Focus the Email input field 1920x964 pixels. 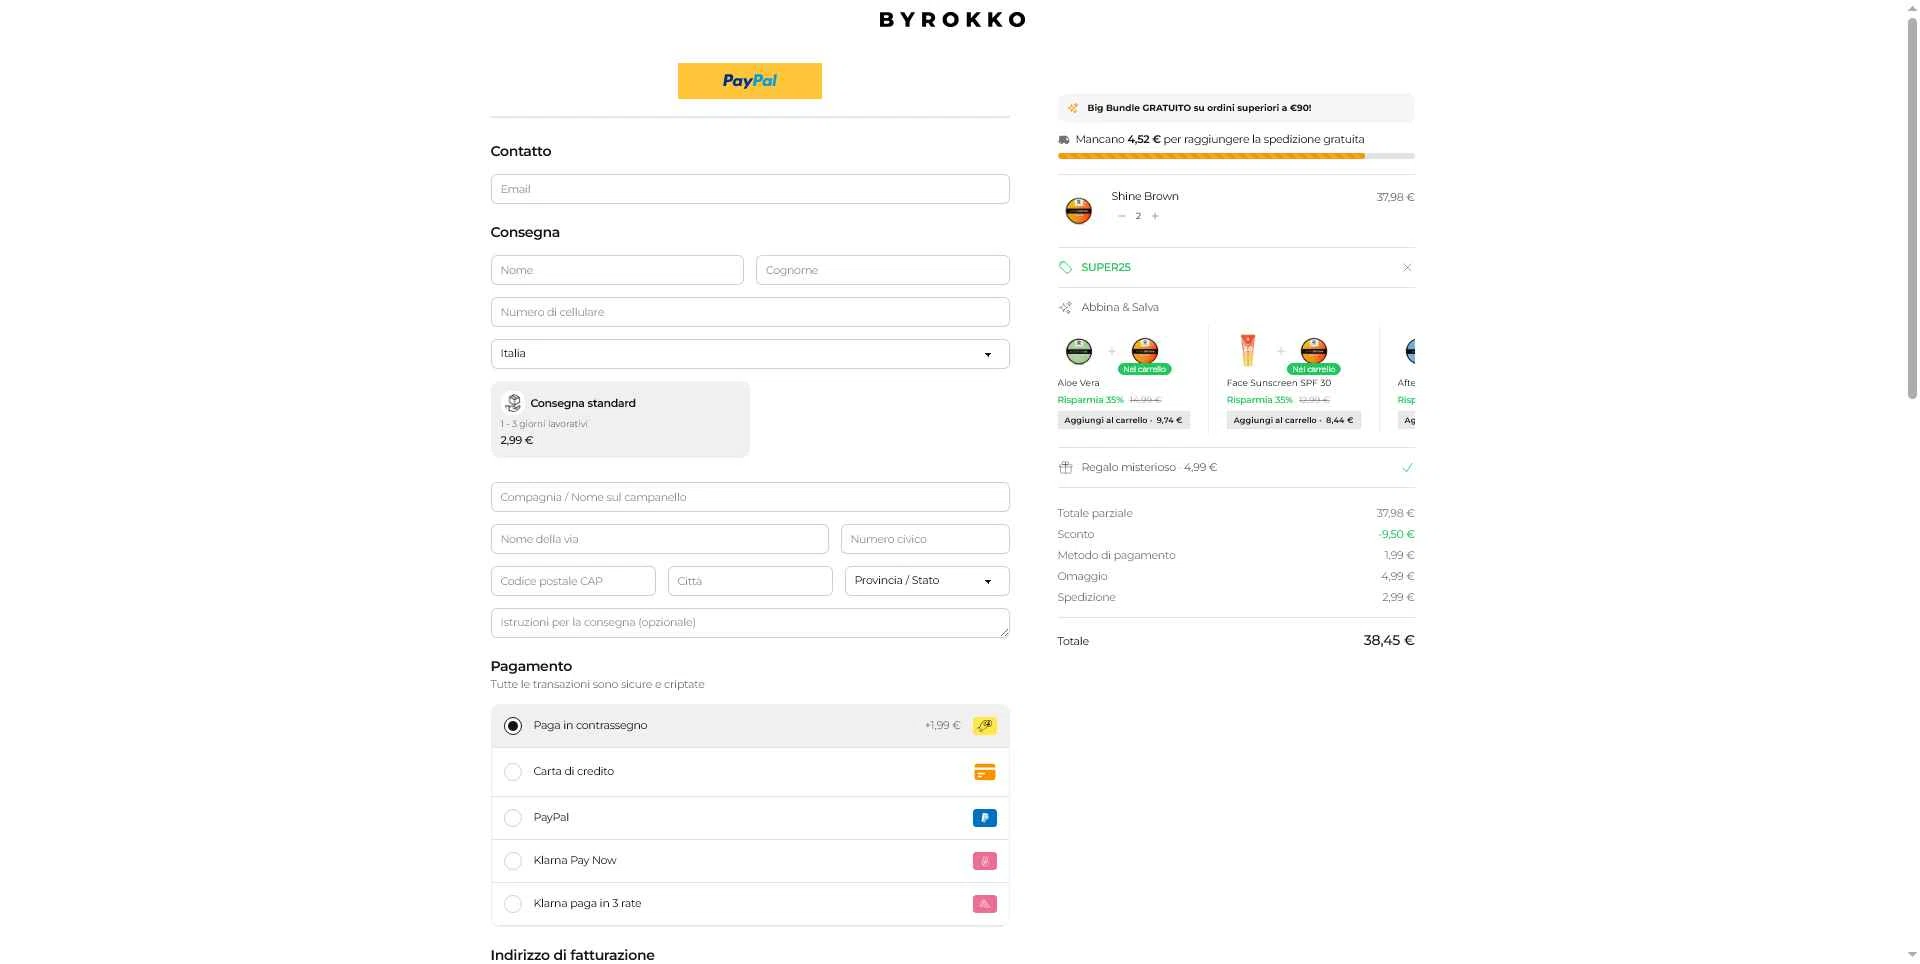[x=750, y=189]
